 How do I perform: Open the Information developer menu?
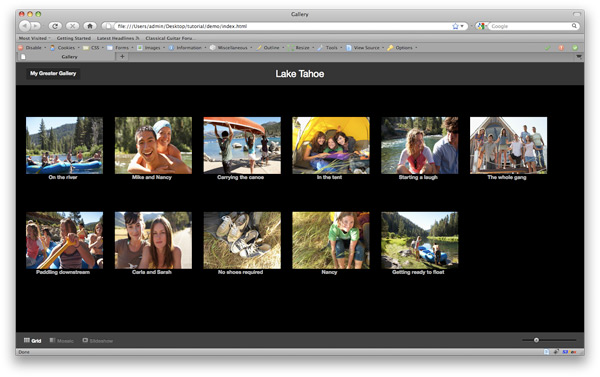click(188, 48)
